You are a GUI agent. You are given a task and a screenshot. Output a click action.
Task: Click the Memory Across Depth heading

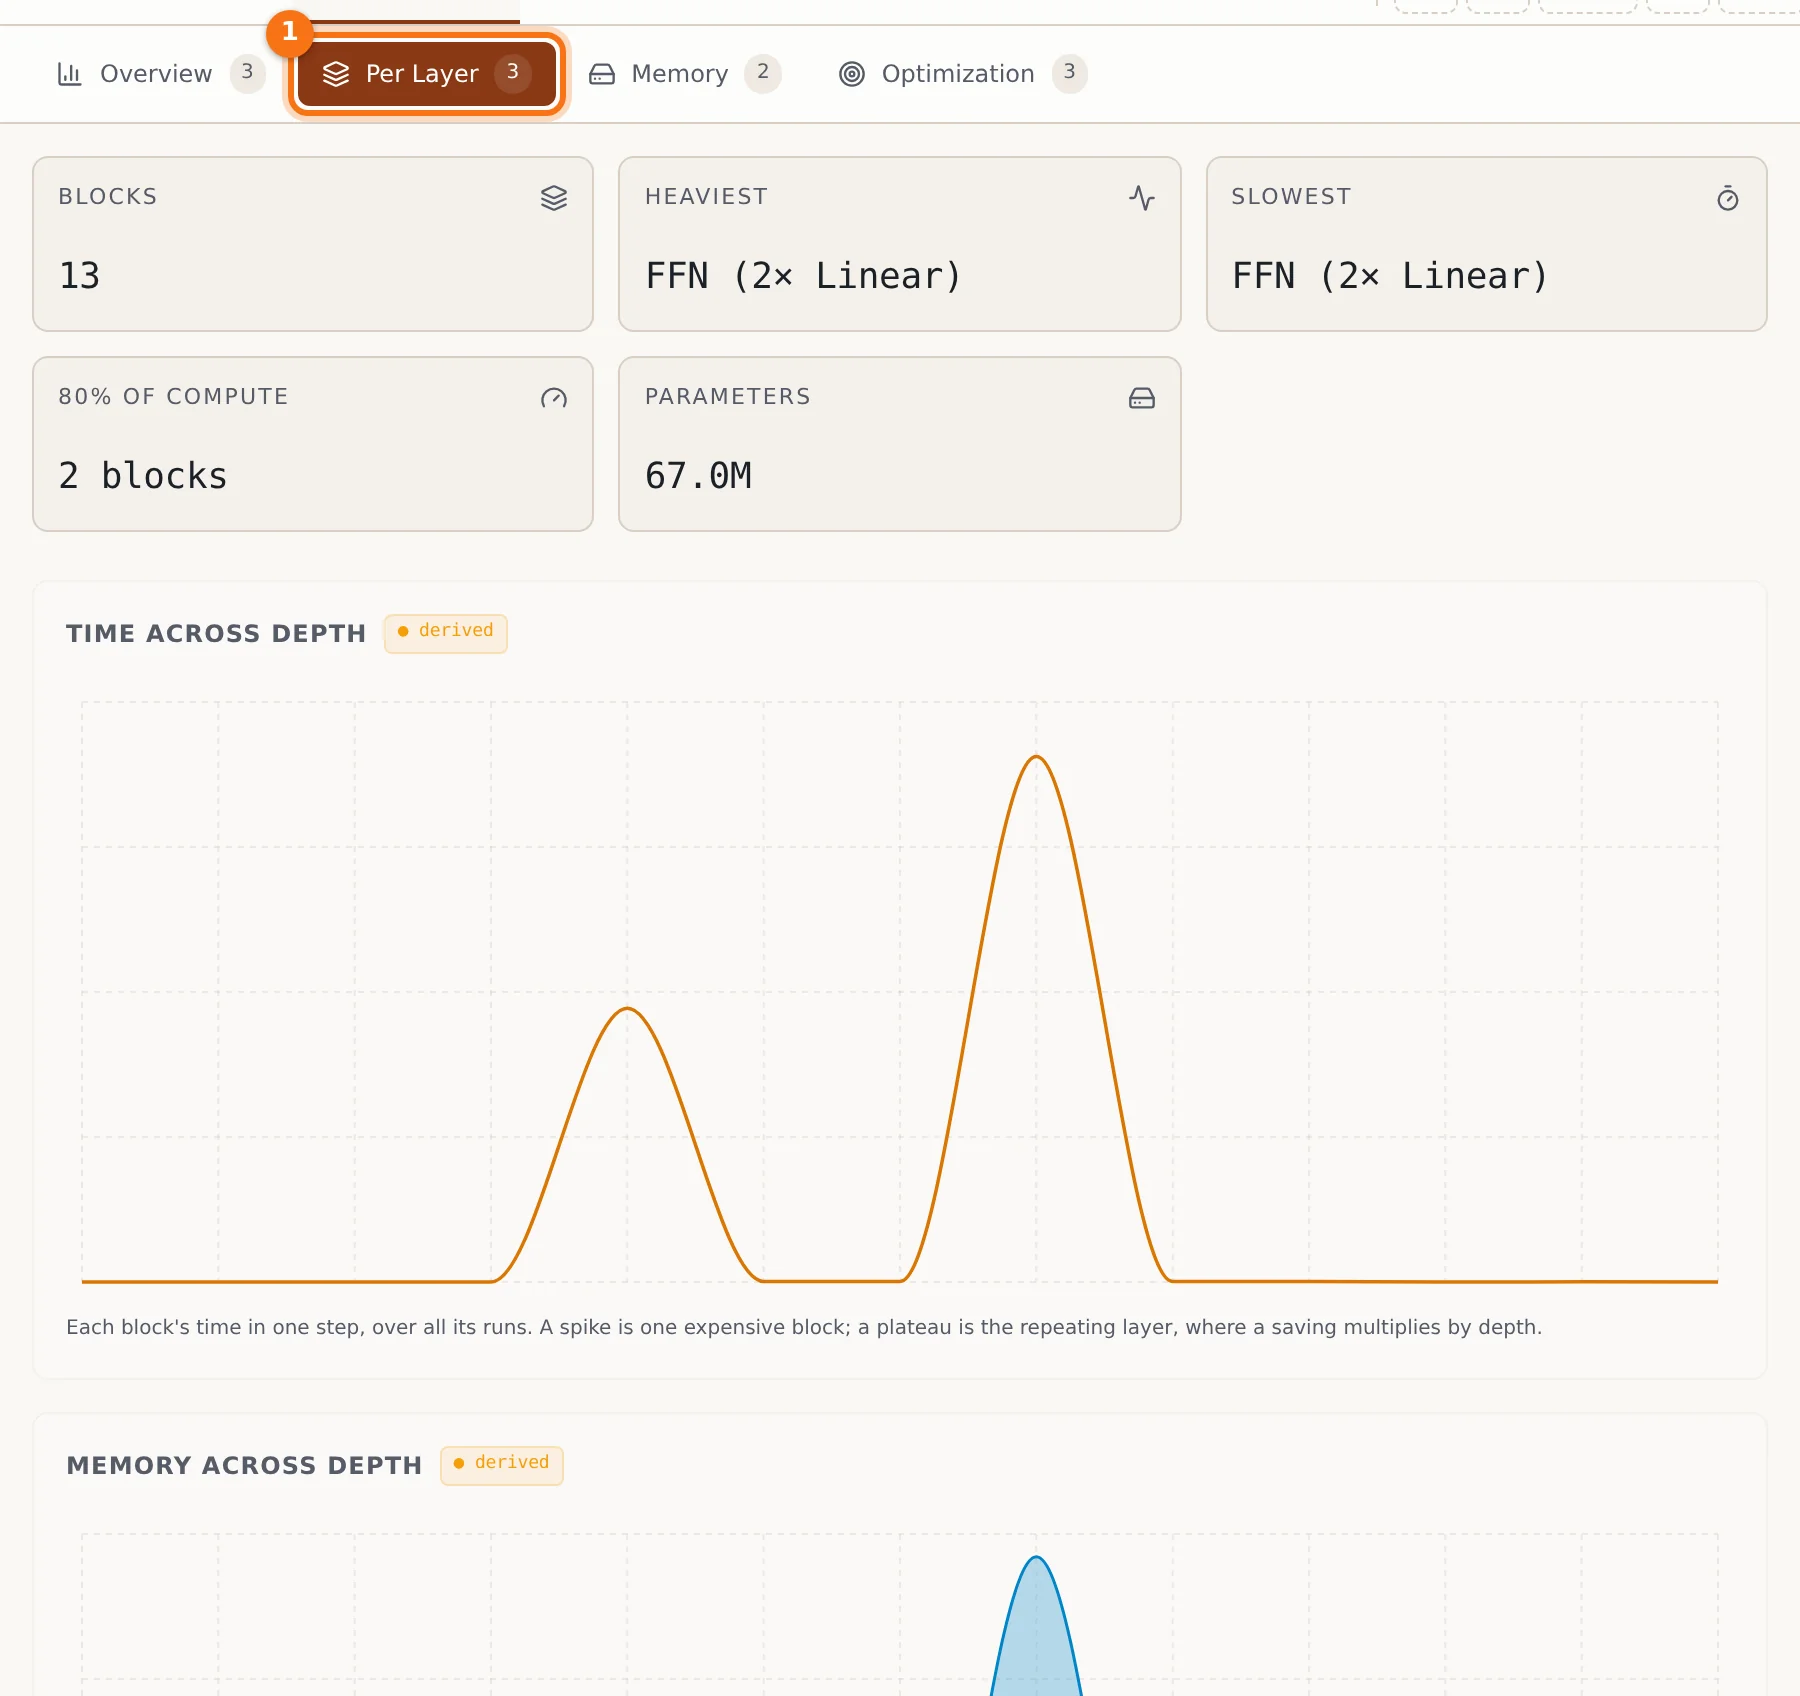[x=244, y=1466]
